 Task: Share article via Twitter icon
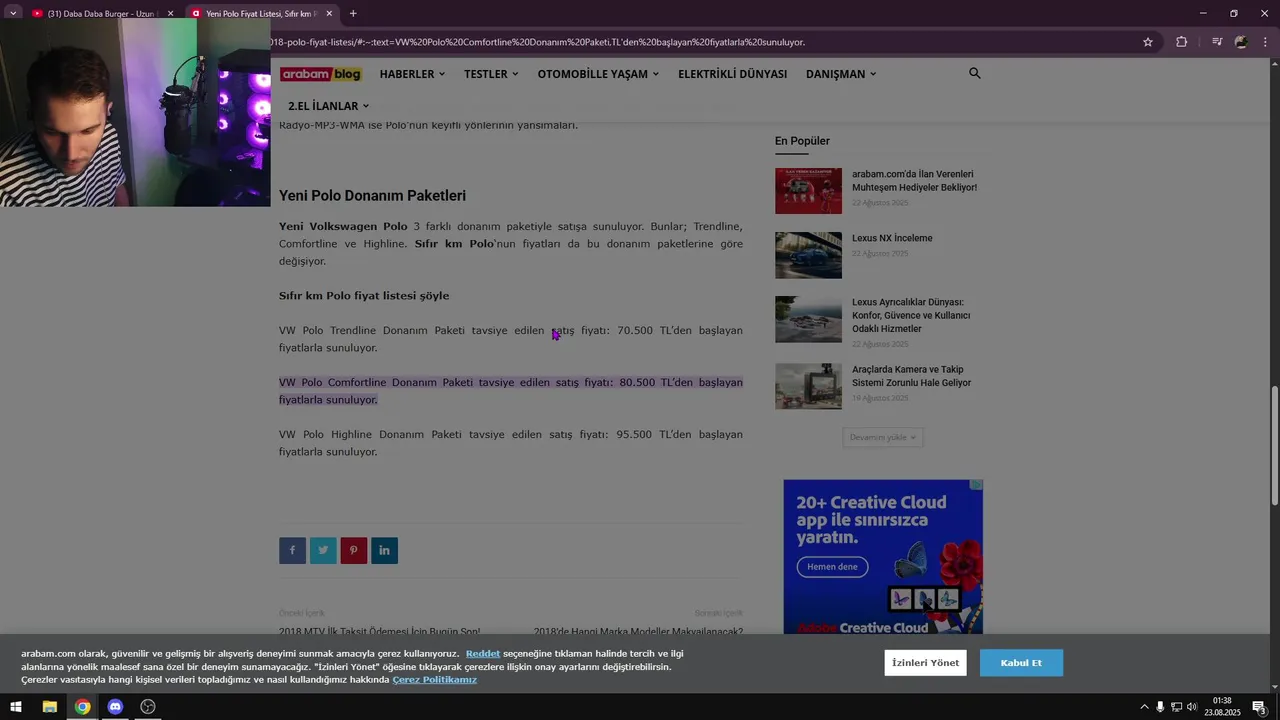click(x=323, y=550)
